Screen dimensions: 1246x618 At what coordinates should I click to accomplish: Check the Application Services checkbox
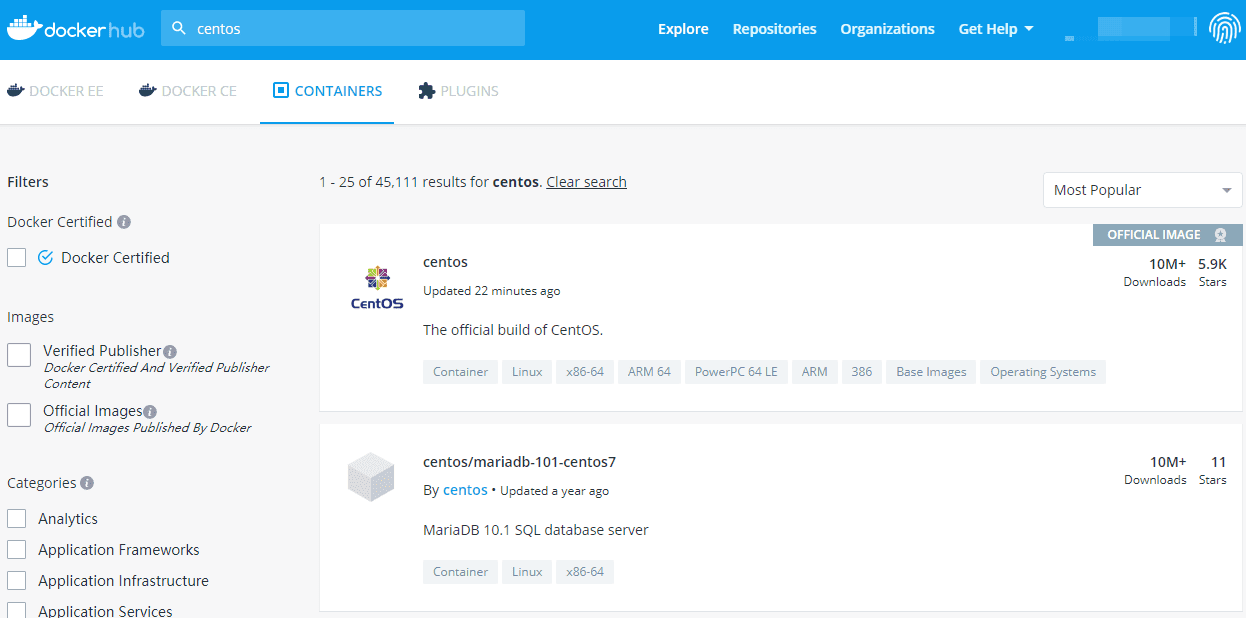[x=16, y=611]
